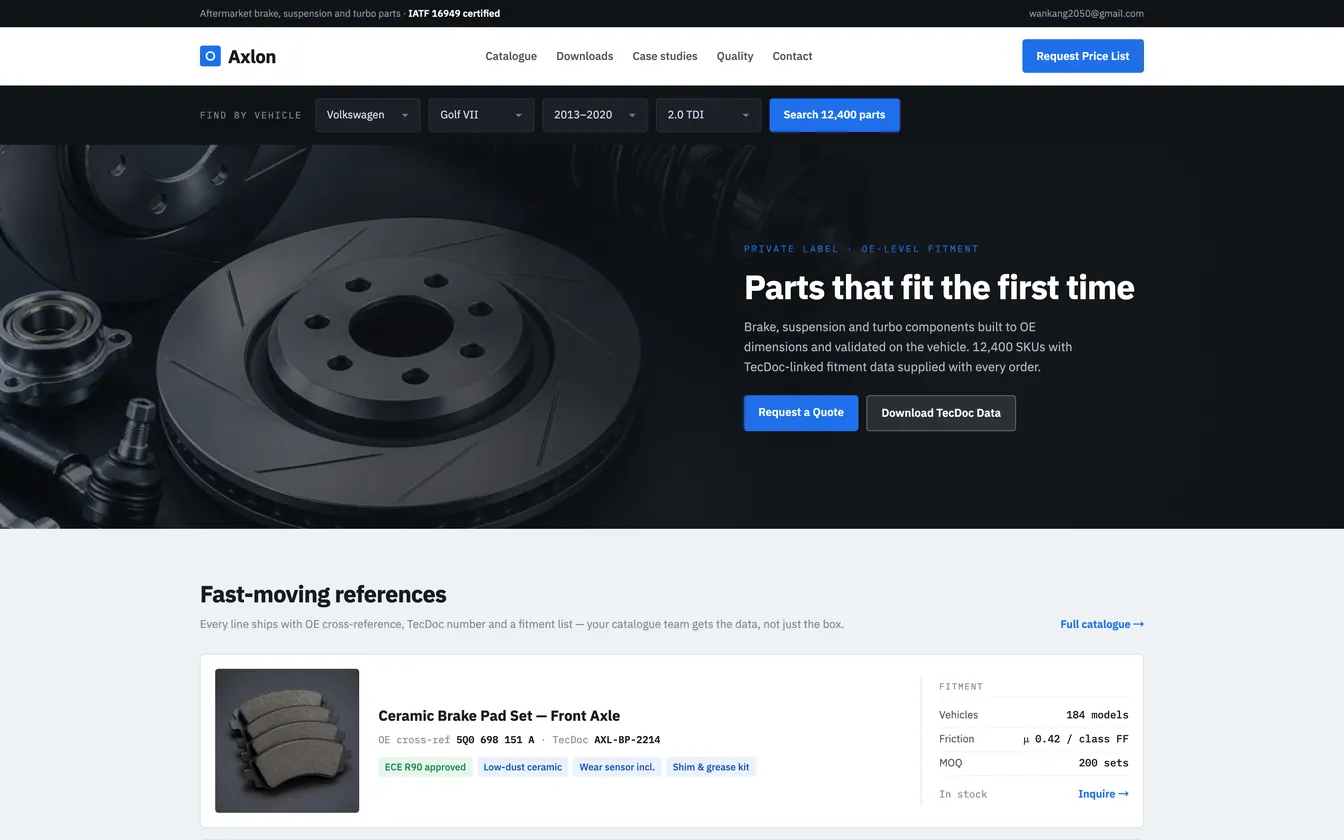The height and width of the screenshot is (840, 1344).
Task: Open Case studies page
Action: pos(665,56)
